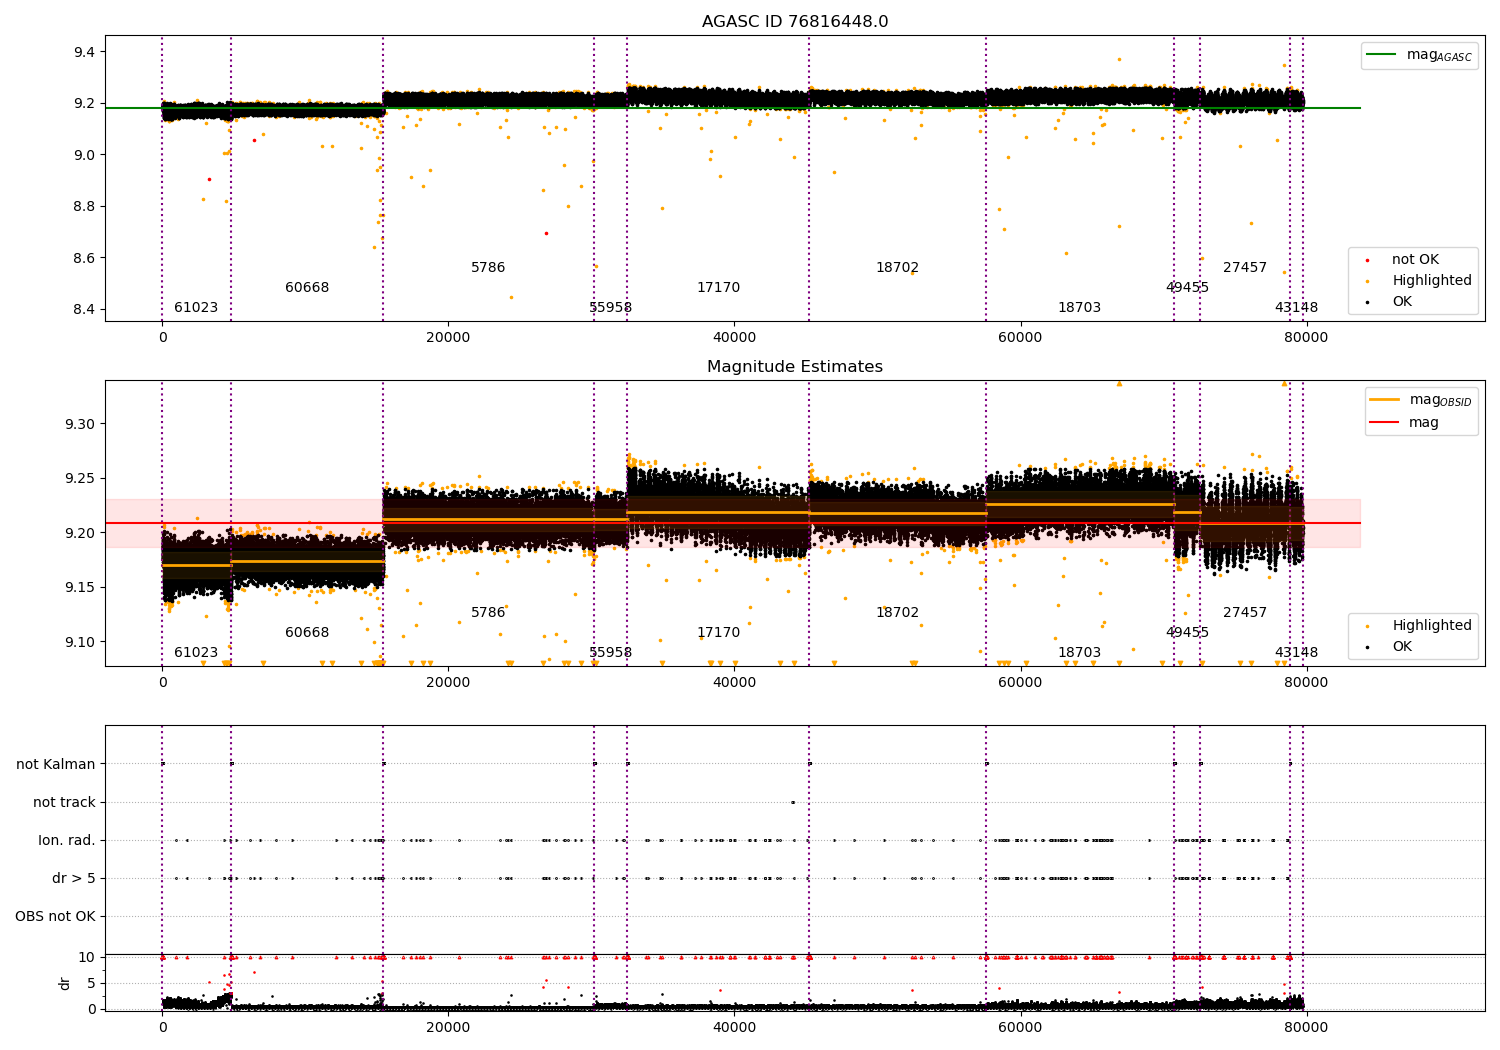The width and height of the screenshot is (1500, 1050).
Task: Click obsid 55958 in Magnitude Estimates plot
Action: pyautogui.click(x=610, y=653)
